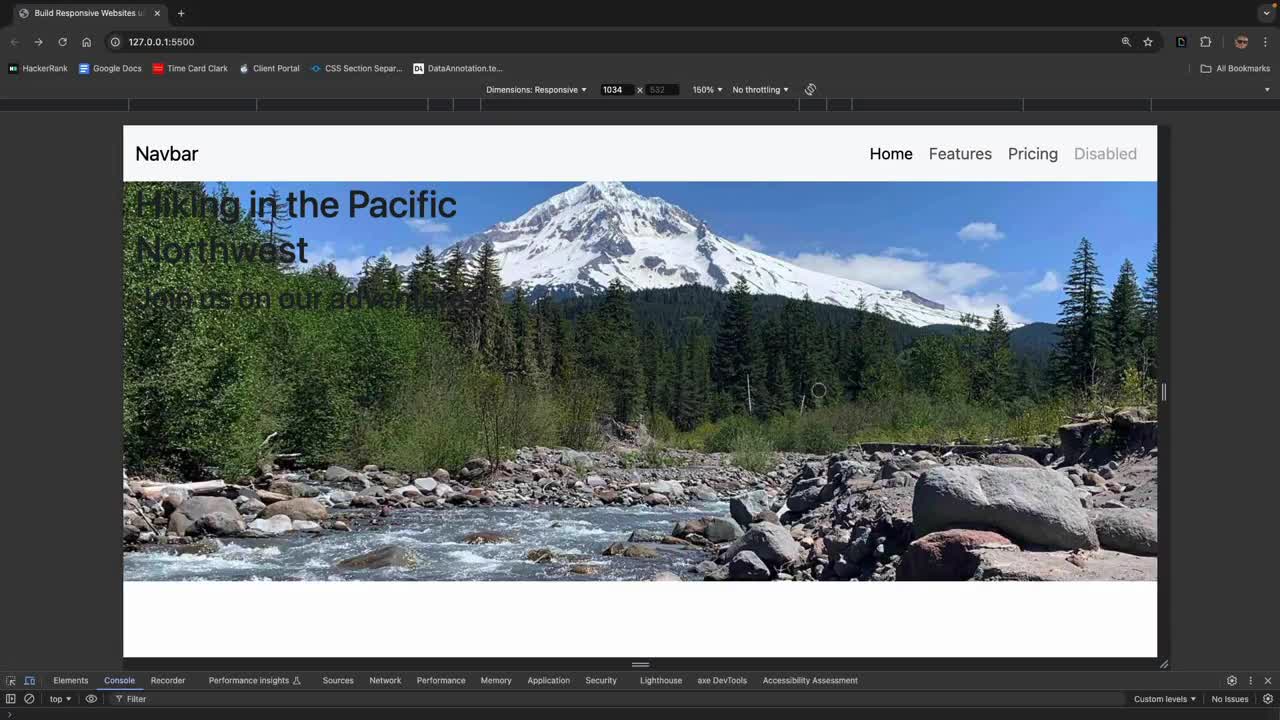Click the live expression eye icon

click(x=91, y=699)
